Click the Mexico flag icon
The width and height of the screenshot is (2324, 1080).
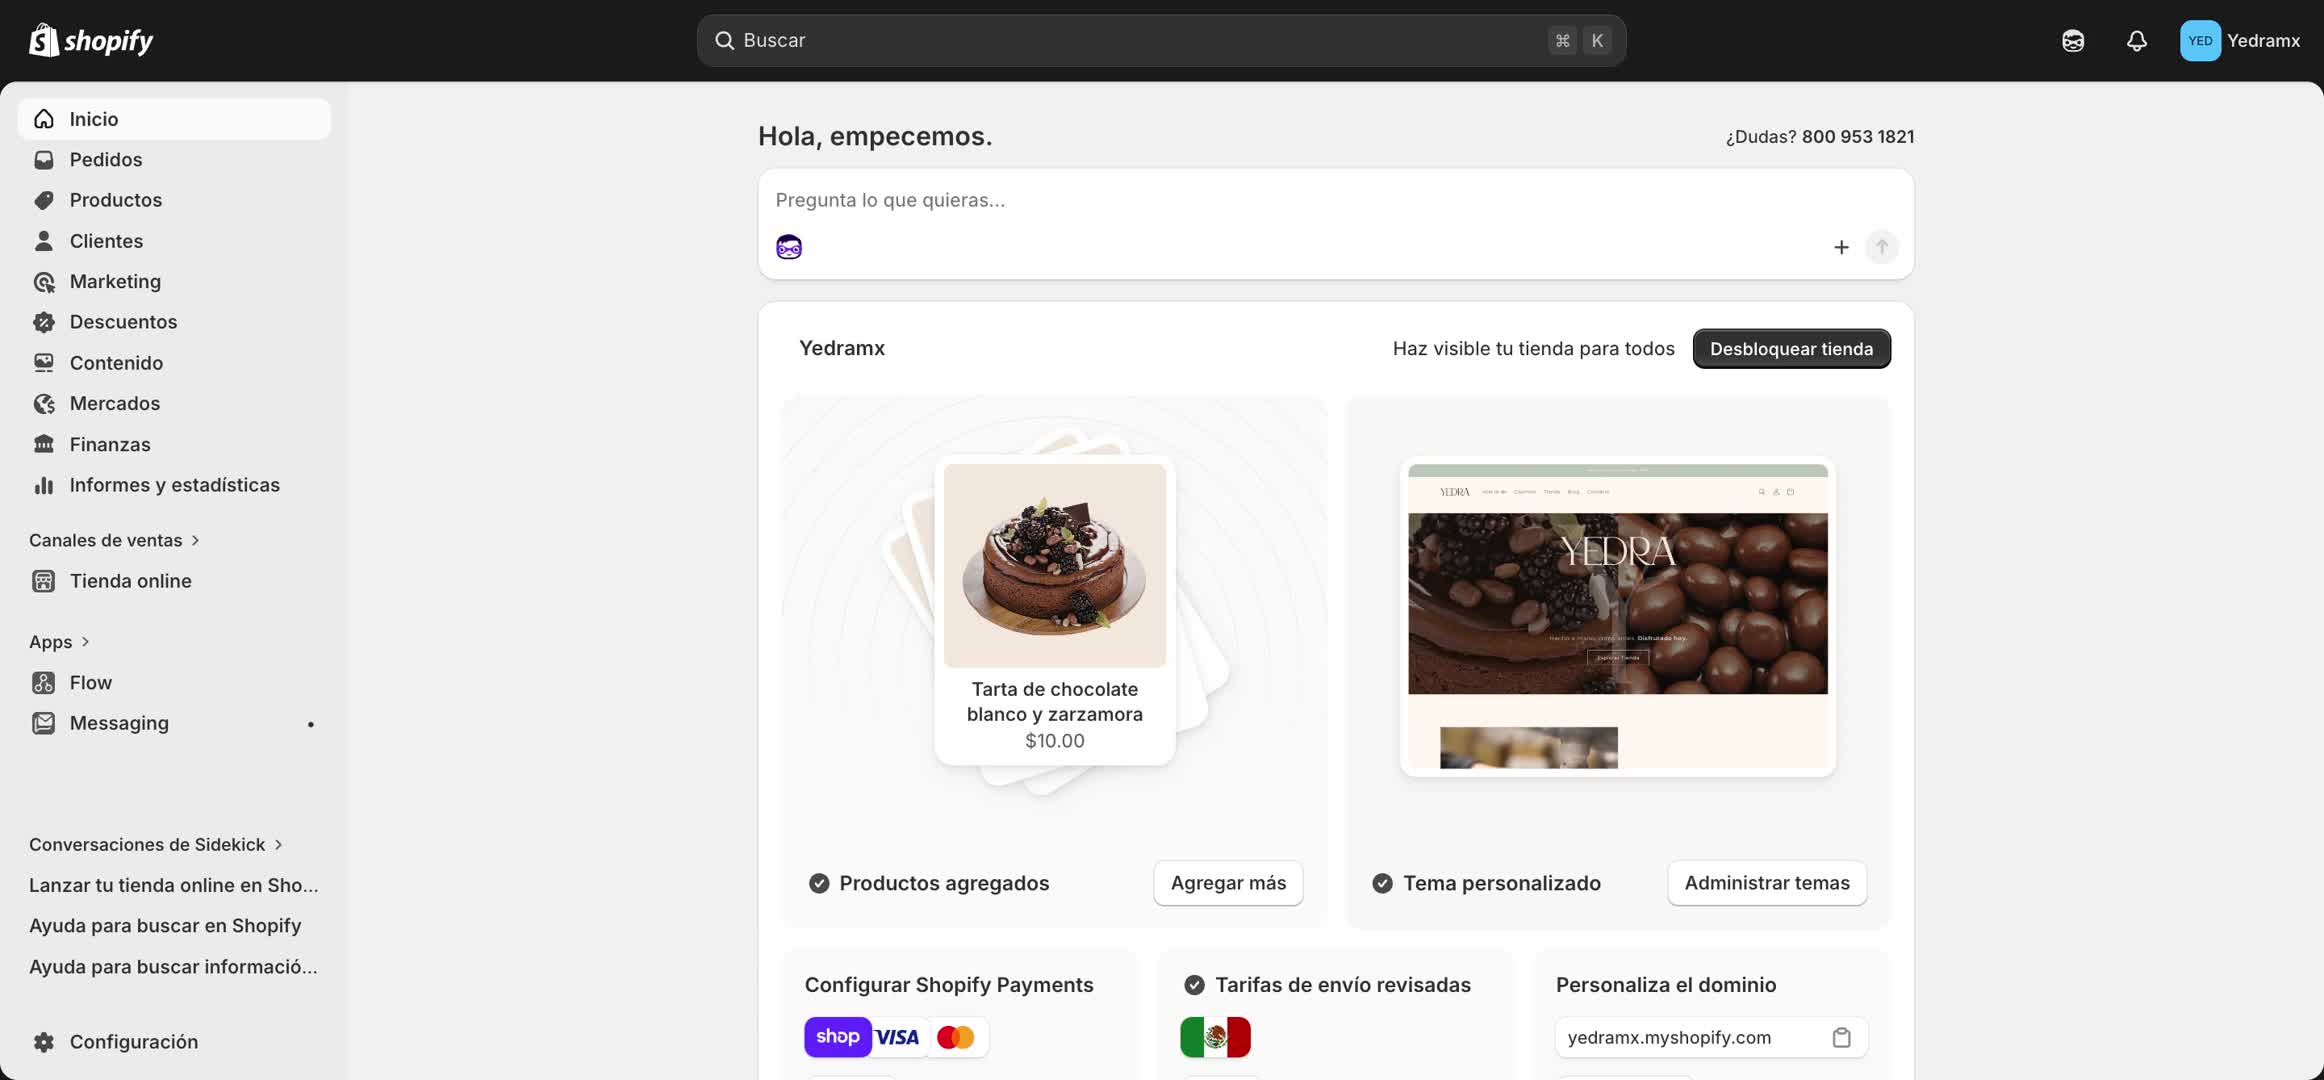coord(1215,1037)
